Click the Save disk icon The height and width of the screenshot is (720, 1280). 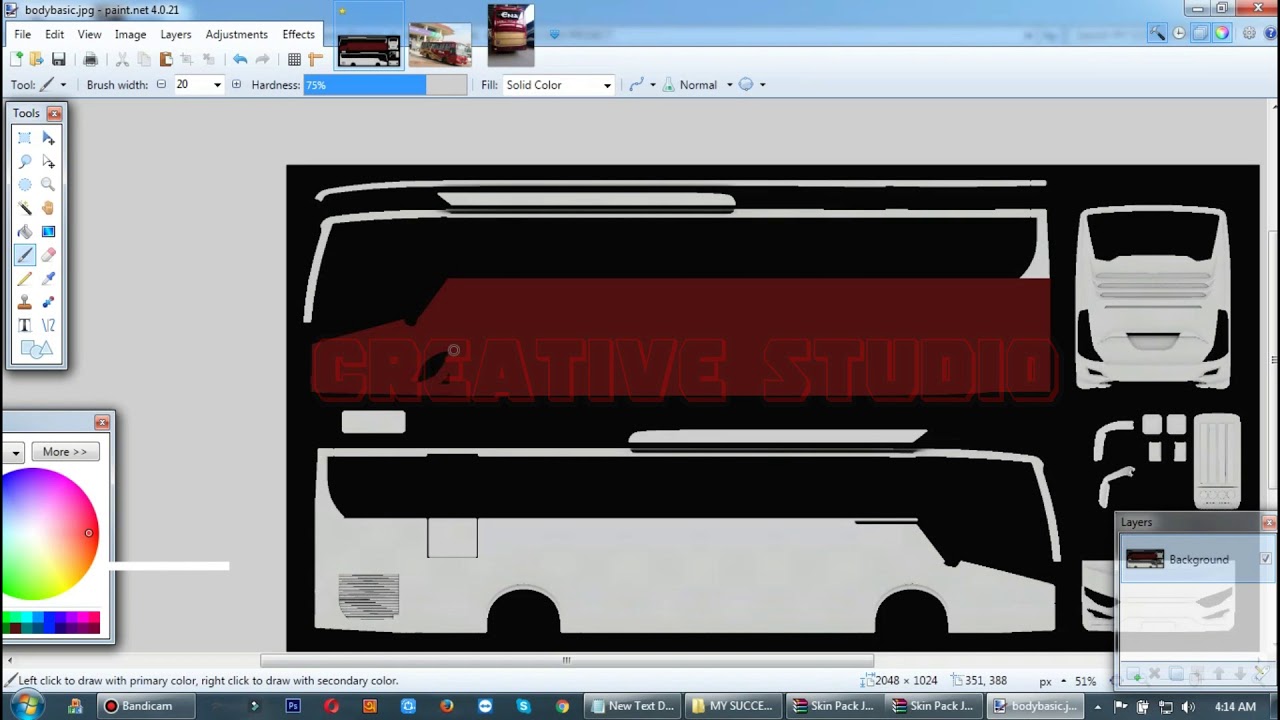coord(58,59)
